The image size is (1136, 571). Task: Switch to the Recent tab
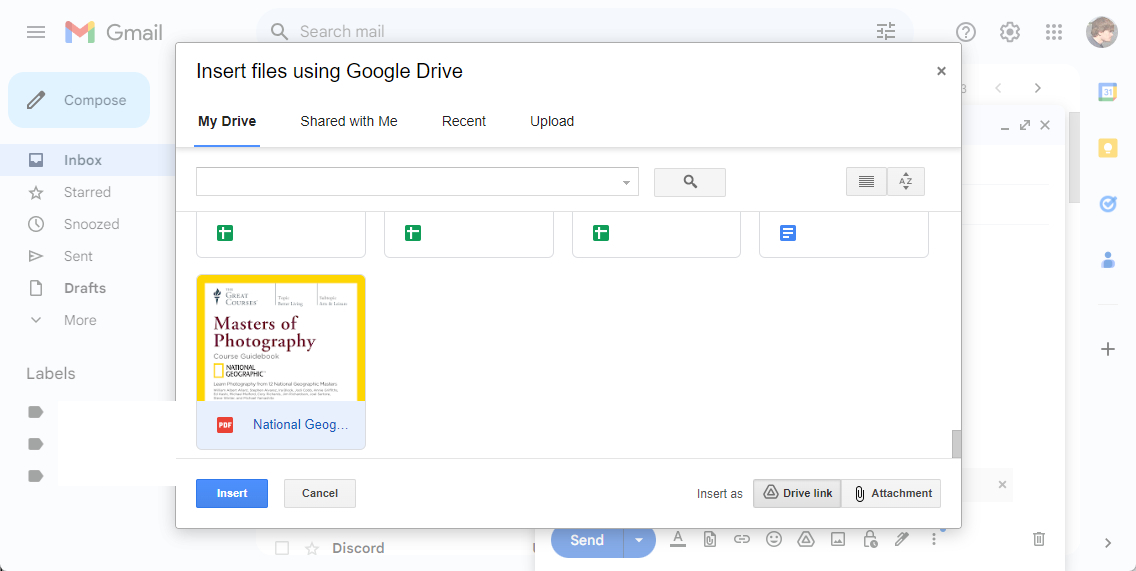pos(464,122)
